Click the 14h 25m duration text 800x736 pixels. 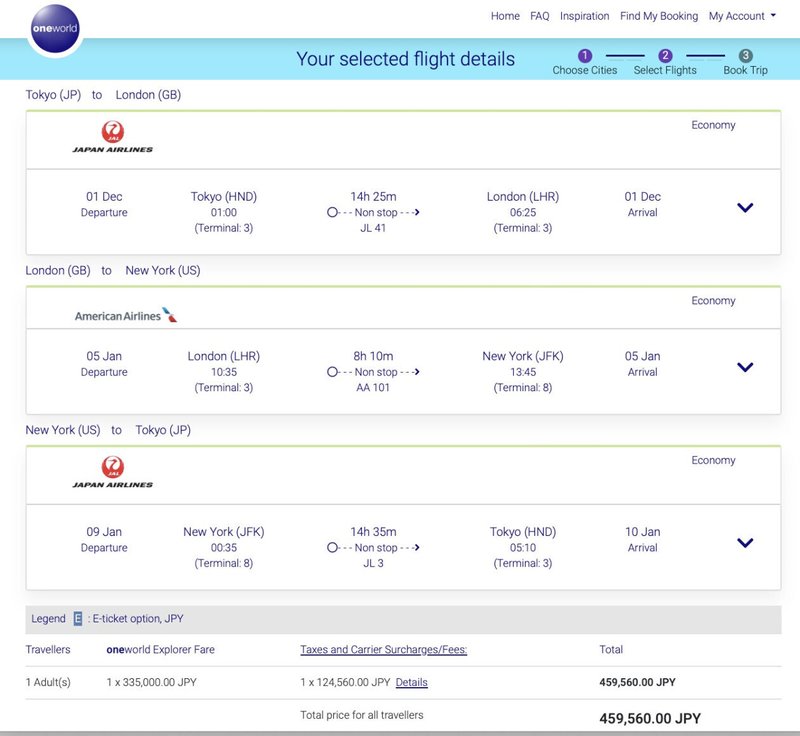373,196
